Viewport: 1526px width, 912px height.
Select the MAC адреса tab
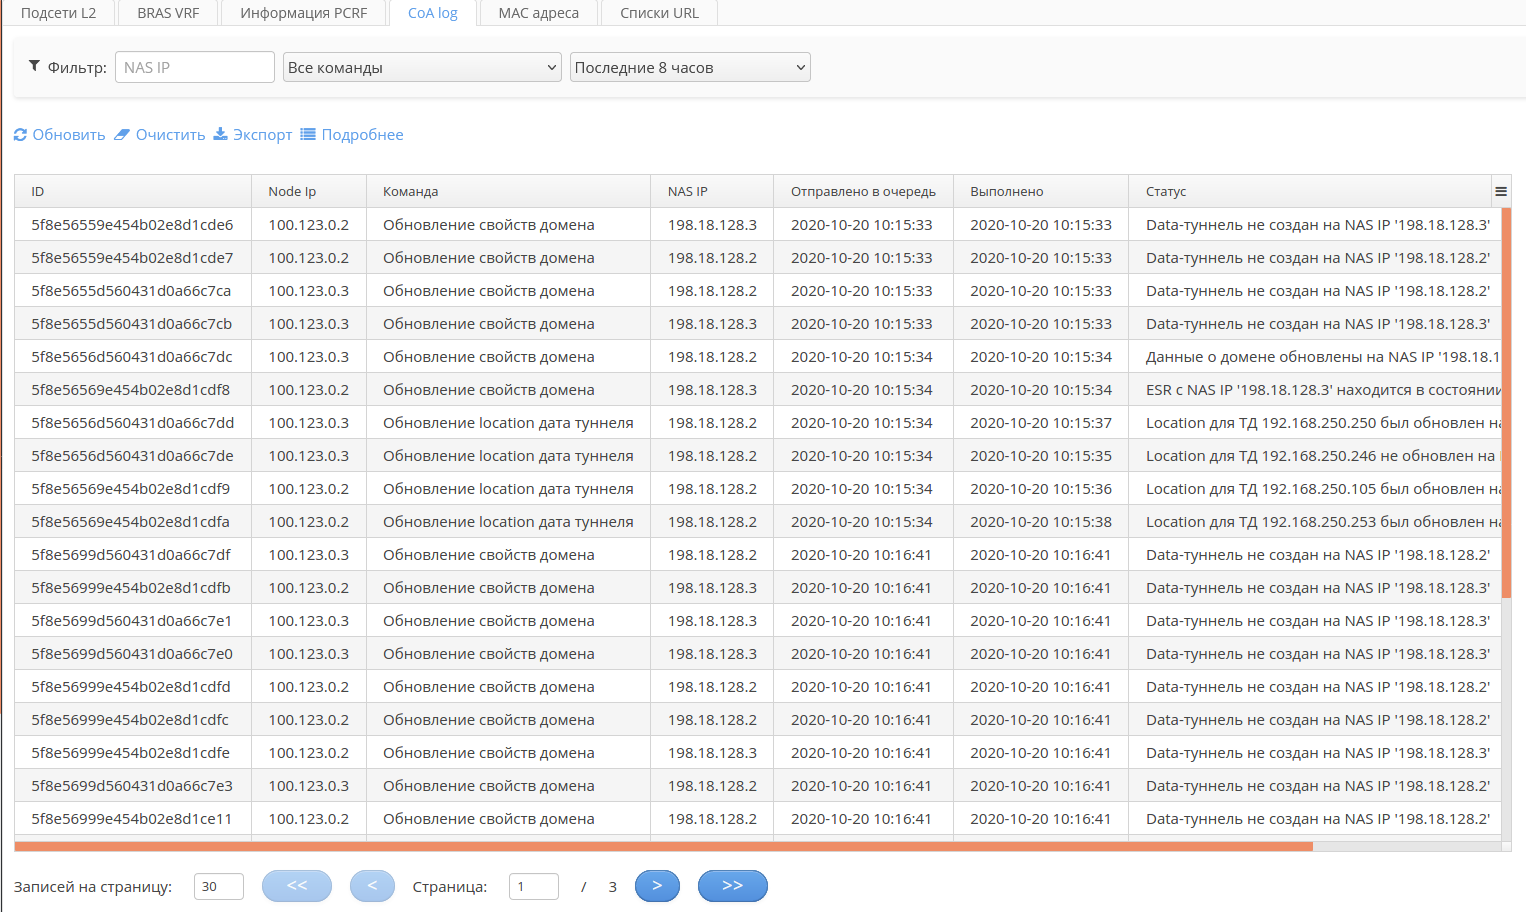(x=538, y=13)
